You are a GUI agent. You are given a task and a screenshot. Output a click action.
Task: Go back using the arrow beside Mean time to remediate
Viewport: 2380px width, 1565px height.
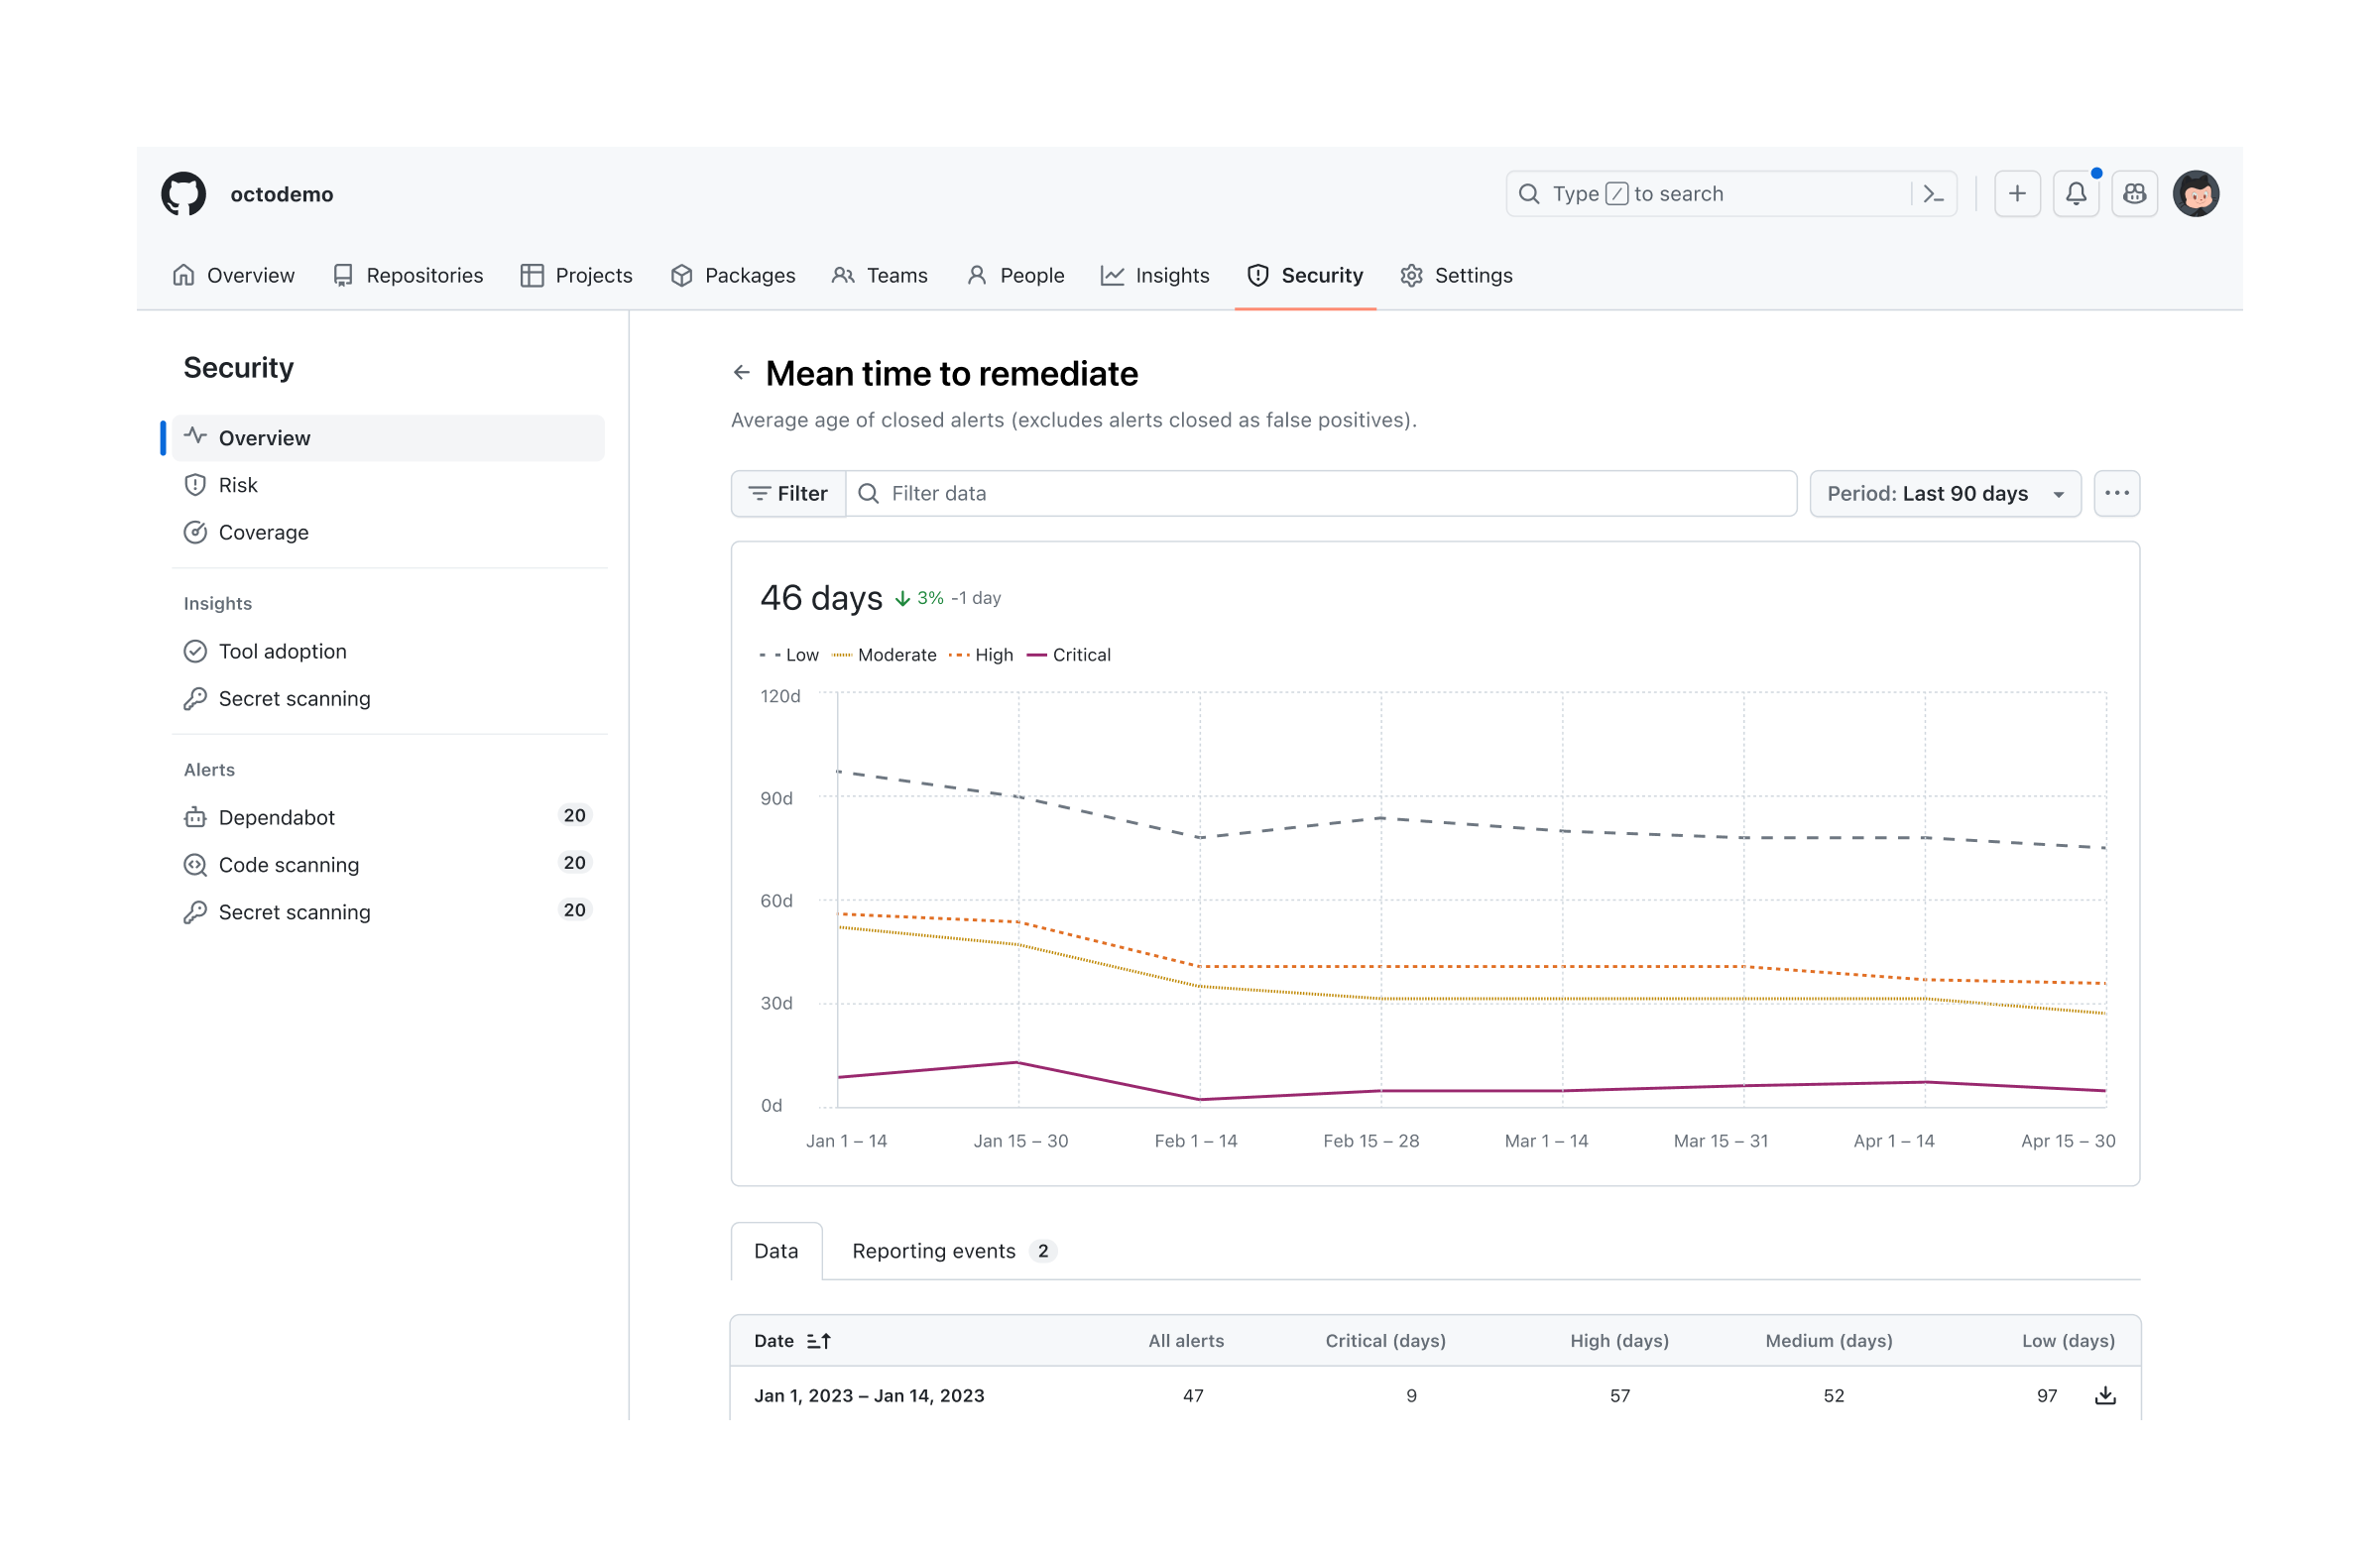742,371
